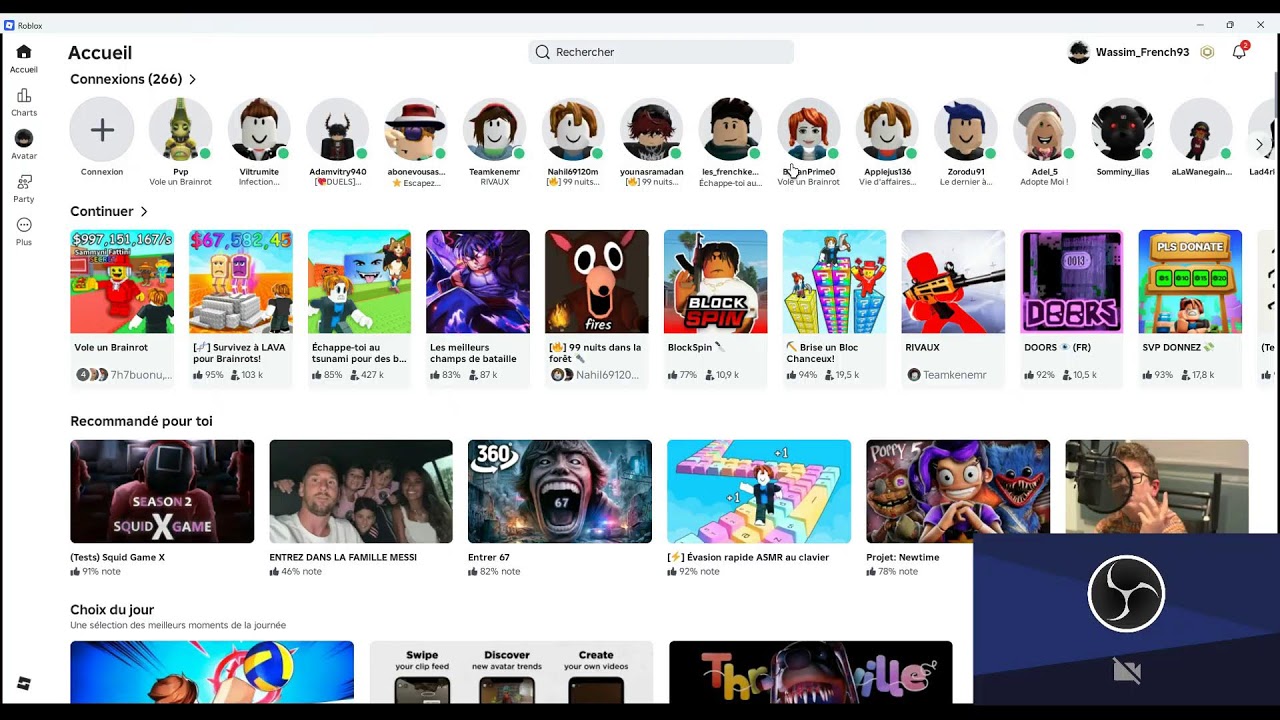Click the 'ENTREZ DANS LA FAMILLE MESSI' title
The width and height of the screenshot is (1280, 720).
[343, 557]
